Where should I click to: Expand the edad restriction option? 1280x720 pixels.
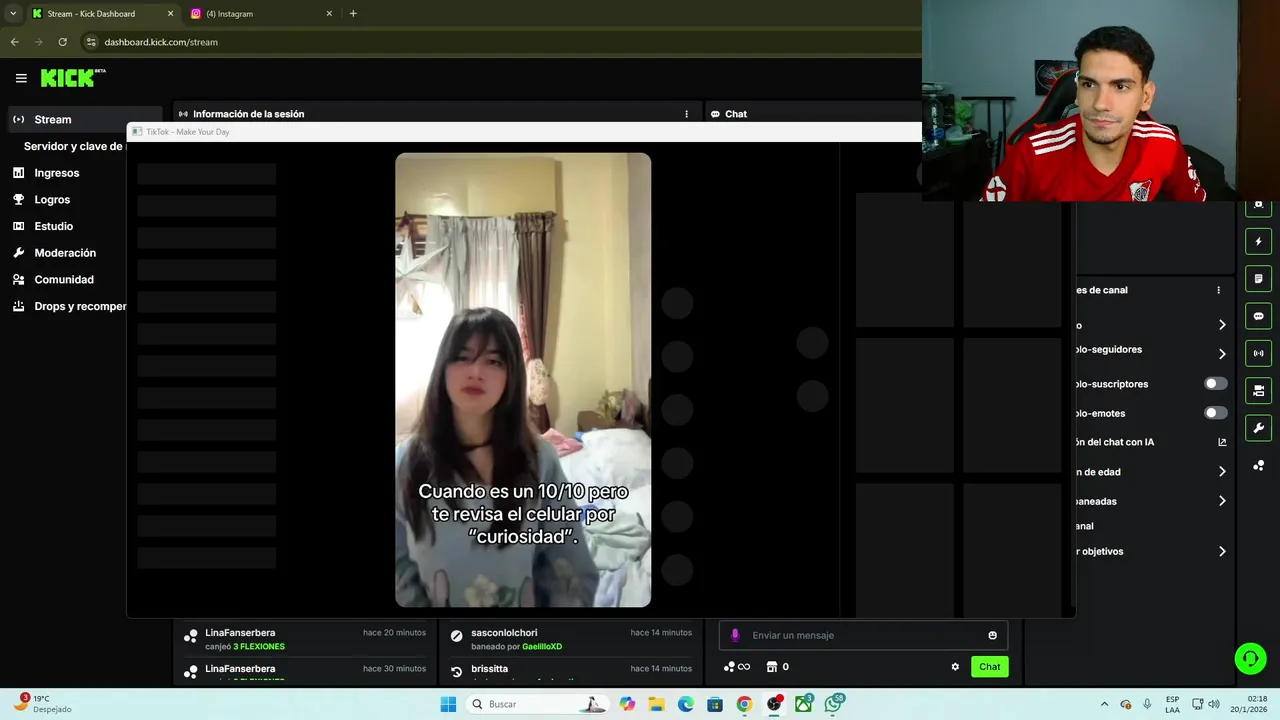(1221, 471)
